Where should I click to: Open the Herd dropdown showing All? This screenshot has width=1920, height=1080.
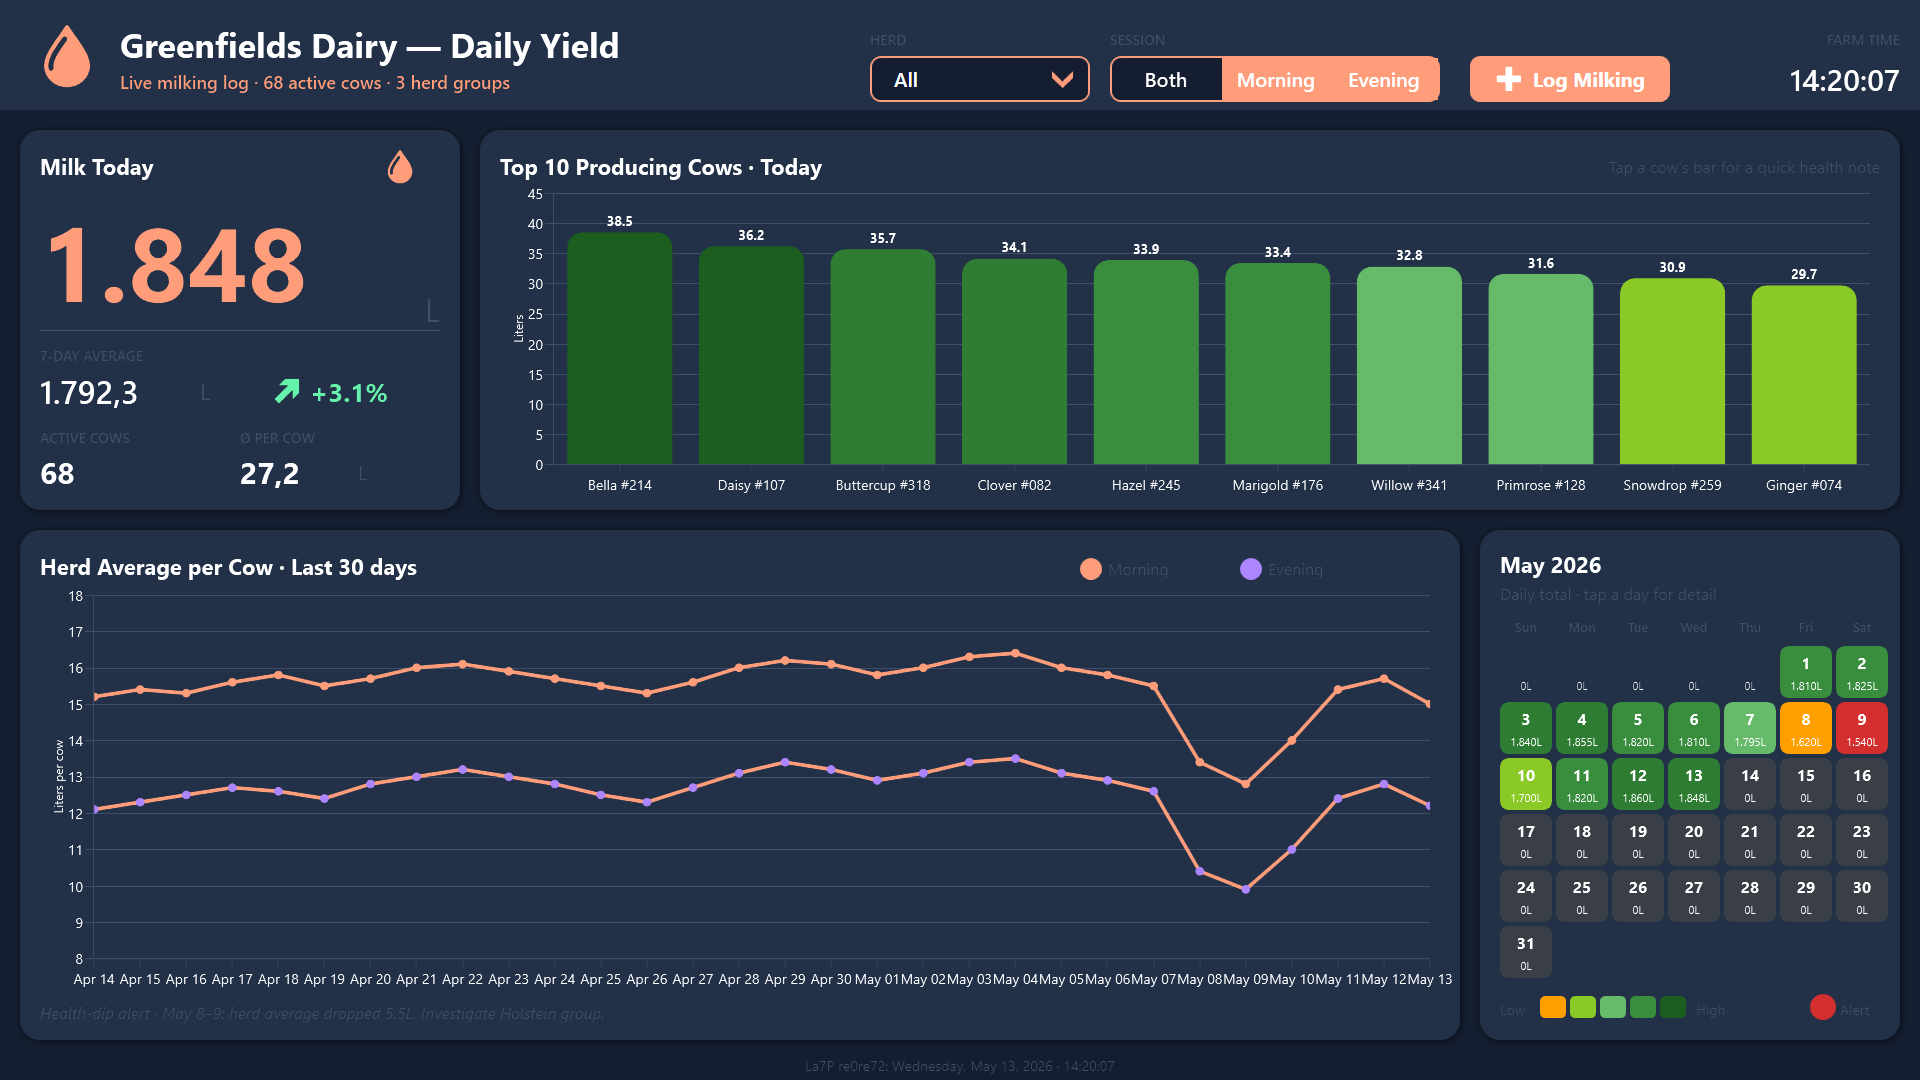[x=980, y=79]
